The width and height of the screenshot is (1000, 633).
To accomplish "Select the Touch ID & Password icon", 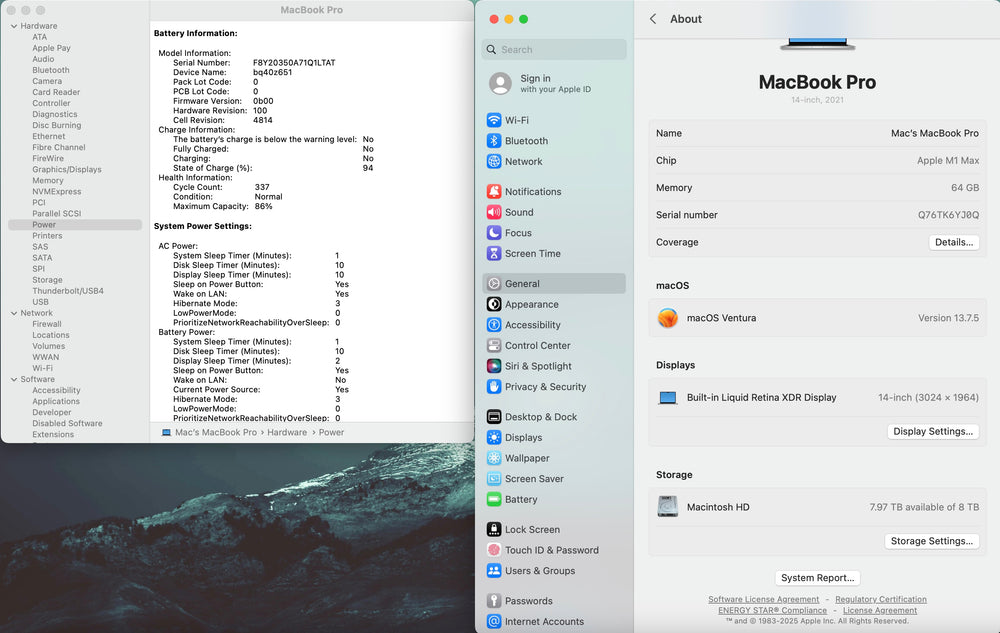I will 494,550.
